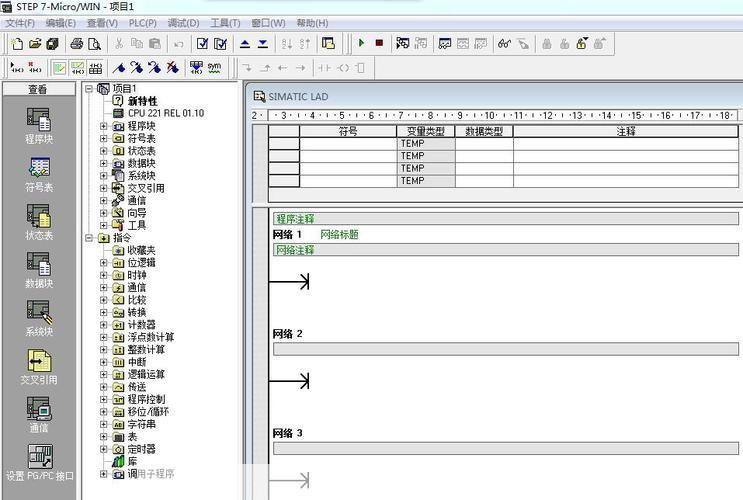Click the Download blue down-arrow icon
The width and height of the screenshot is (743, 500).
click(x=263, y=44)
